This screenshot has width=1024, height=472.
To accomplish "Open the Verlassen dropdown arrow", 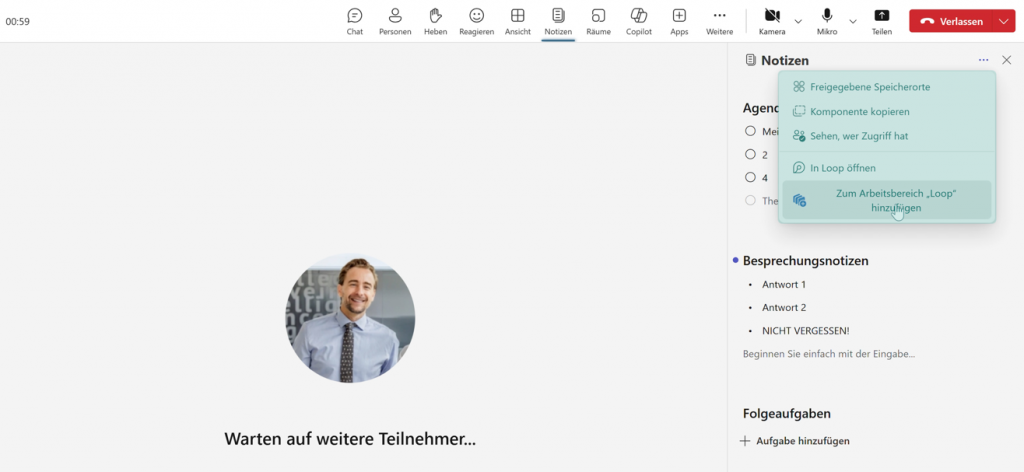I will 1004,22.
